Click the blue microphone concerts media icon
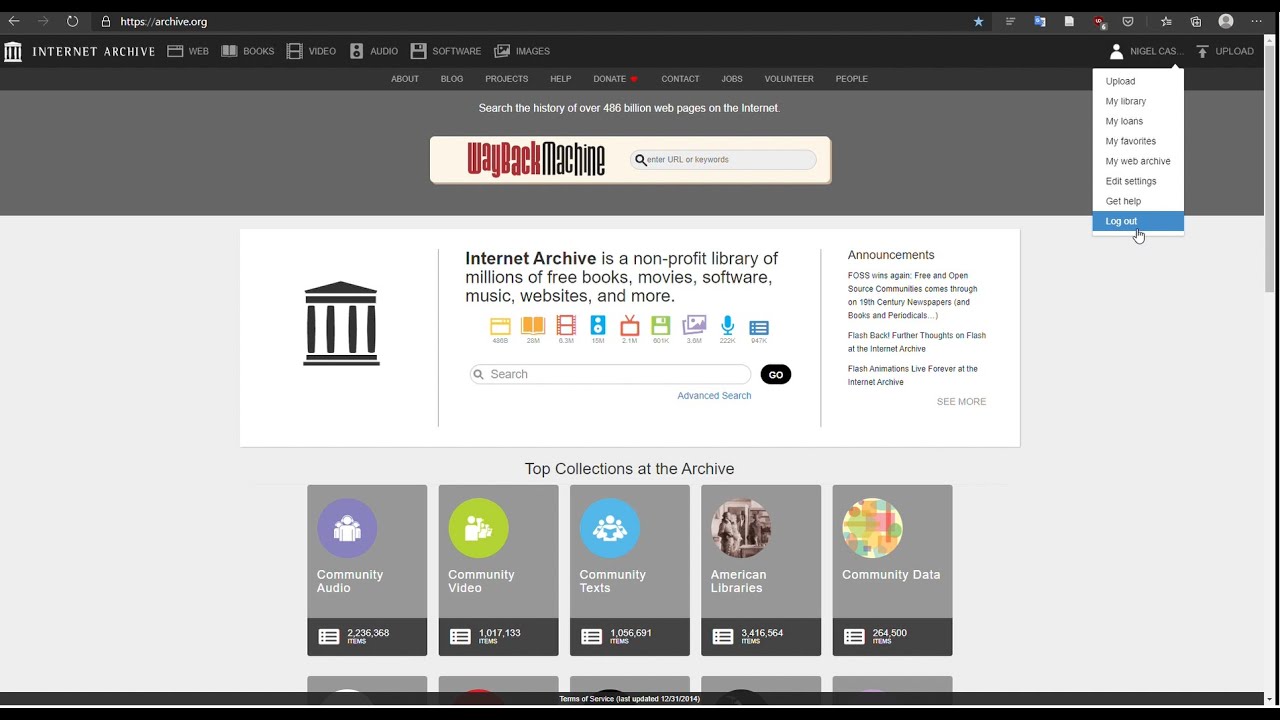The width and height of the screenshot is (1280, 720). pos(727,326)
